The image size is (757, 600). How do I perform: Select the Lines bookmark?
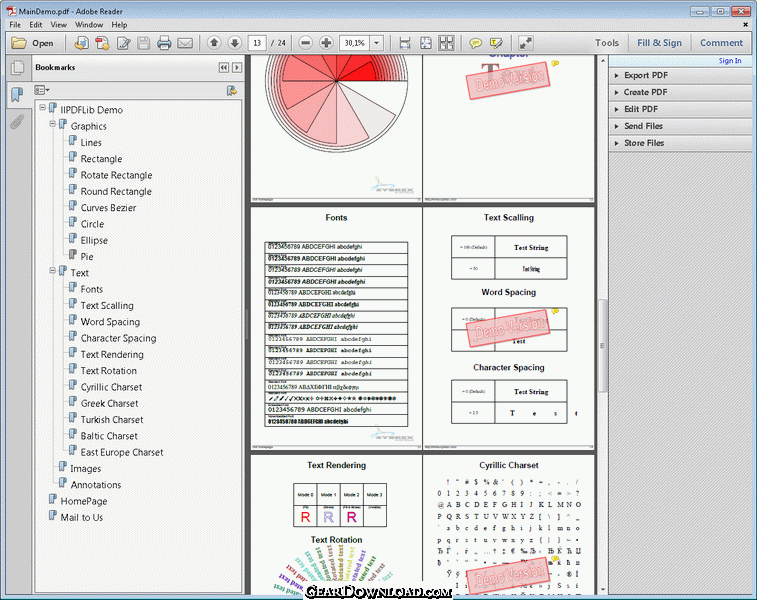click(91, 142)
